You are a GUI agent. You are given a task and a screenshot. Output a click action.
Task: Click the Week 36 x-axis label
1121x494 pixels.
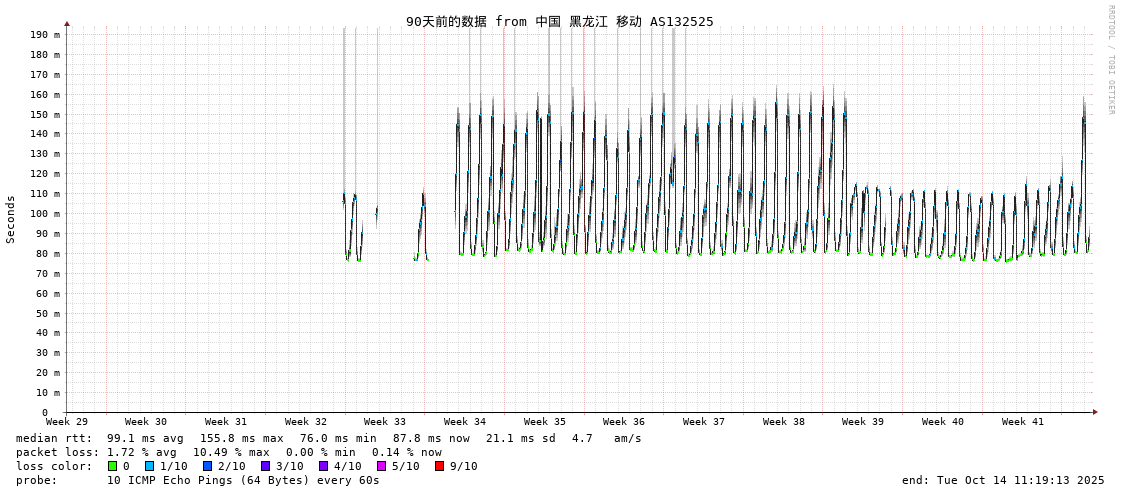pyautogui.click(x=624, y=422)
